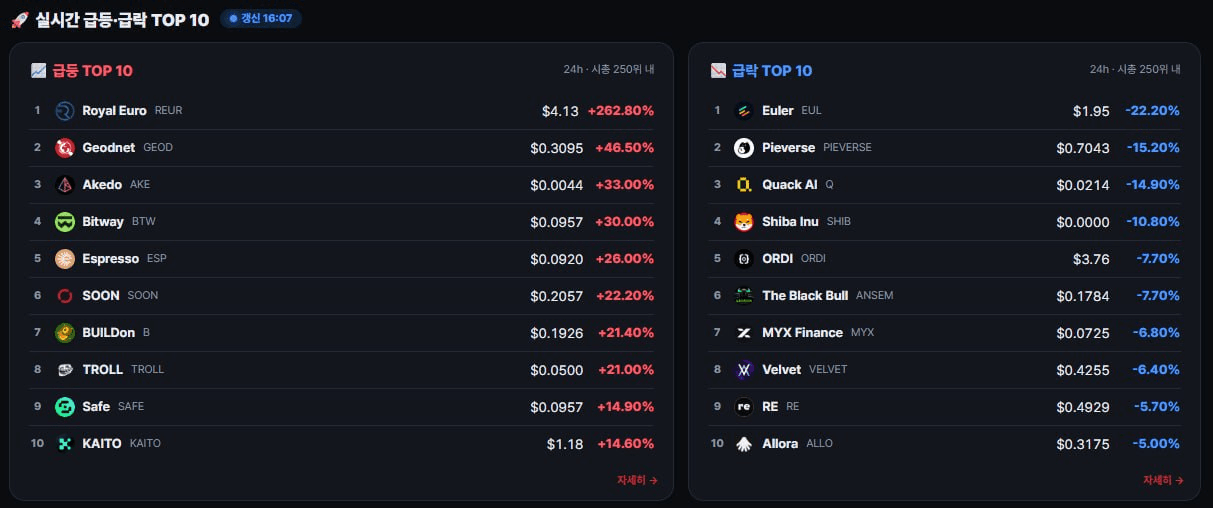Click the Velvet purple icon
The image size is (1213, 508).
744,370
